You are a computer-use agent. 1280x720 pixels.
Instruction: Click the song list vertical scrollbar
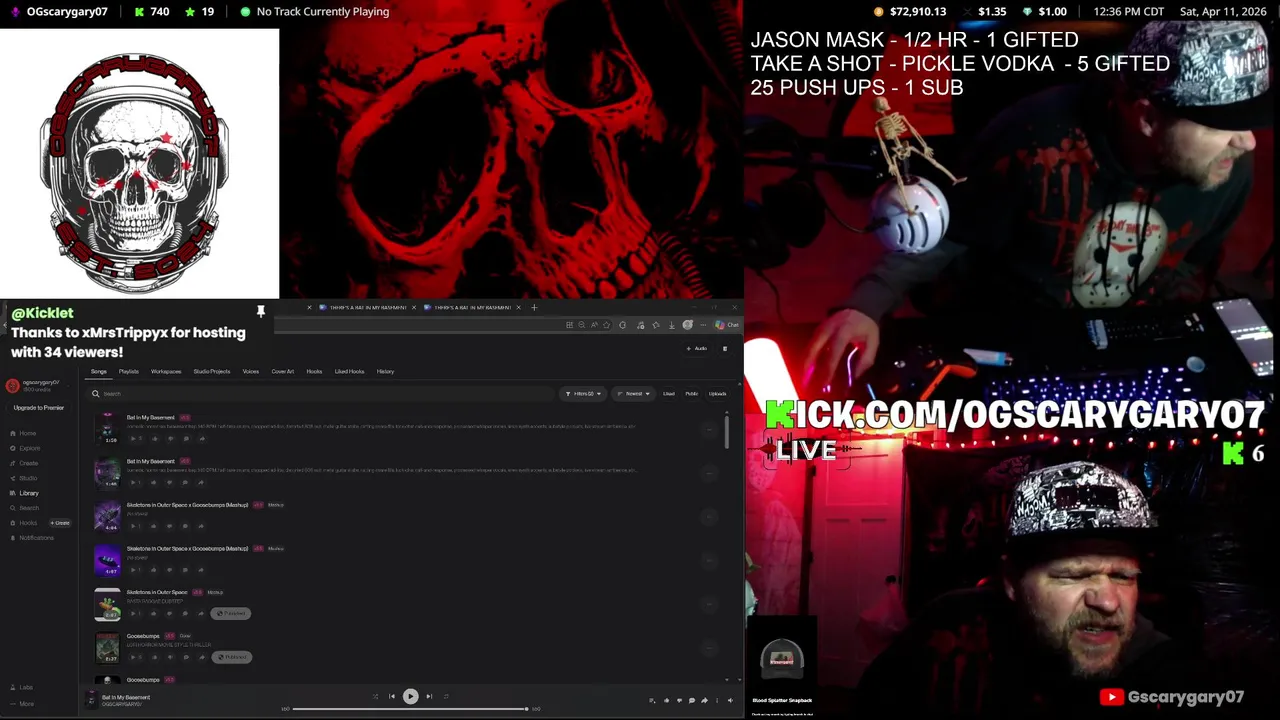pos(727,430)
